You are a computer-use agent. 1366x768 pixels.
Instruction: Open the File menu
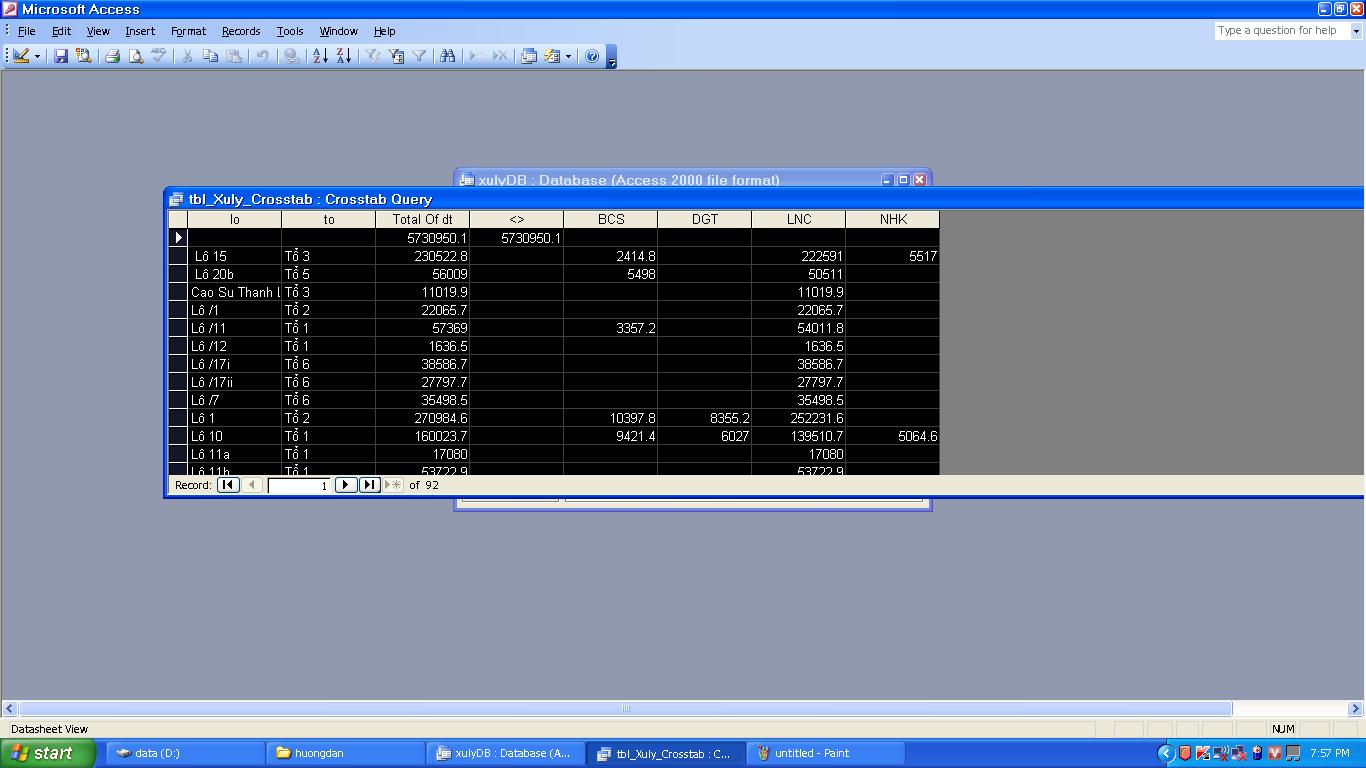coord(27,31)
